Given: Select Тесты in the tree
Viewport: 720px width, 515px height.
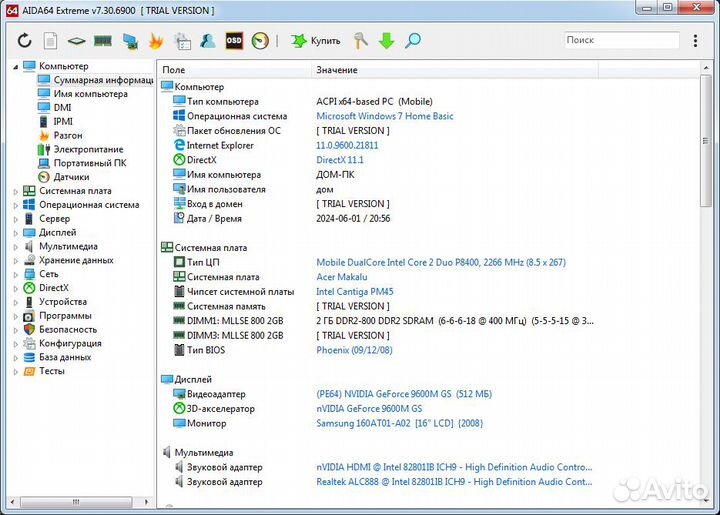Looking at the screenshot, I should coord(51,371).
